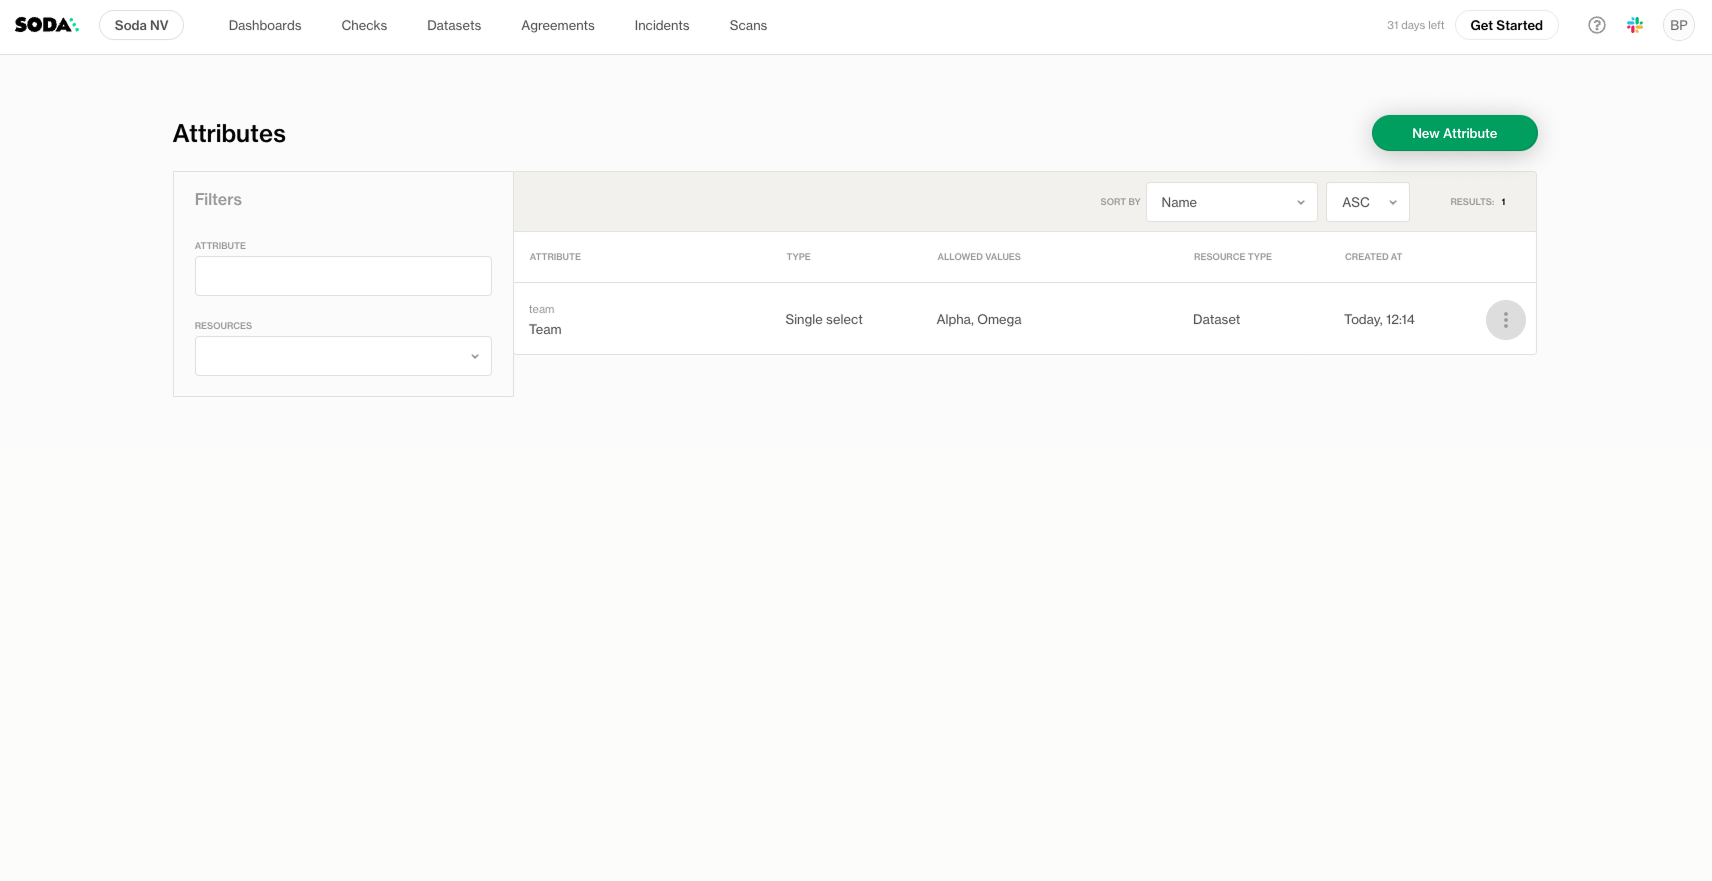The height and width of the screenshot is (881, 1712).
Task: Click the Soda logo
Action: point(46,25)
